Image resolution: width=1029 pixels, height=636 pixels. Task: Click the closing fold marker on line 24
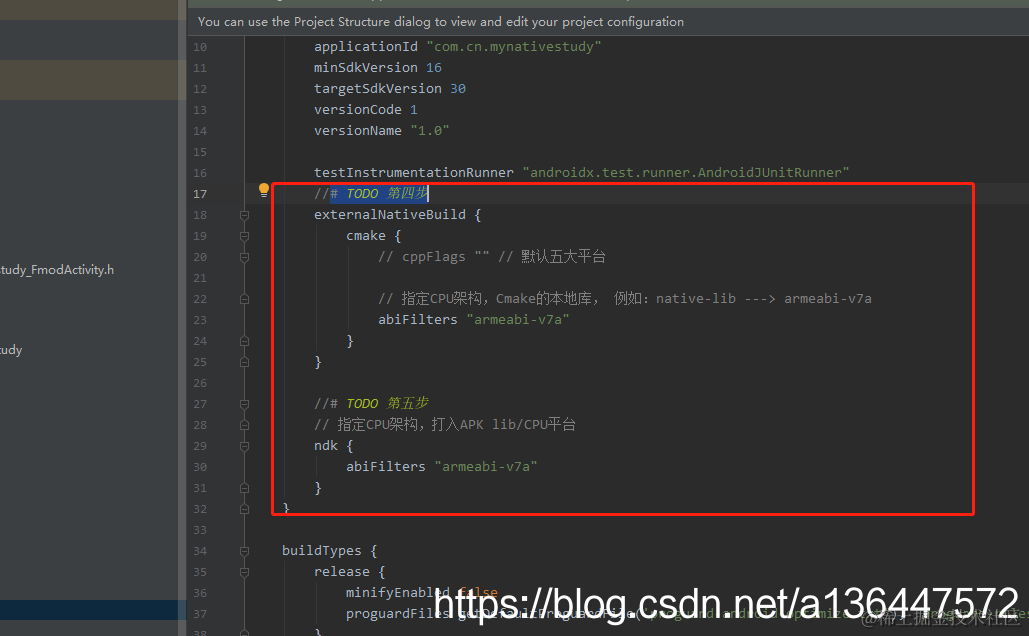pyautogui.click(x=244, y=341)
